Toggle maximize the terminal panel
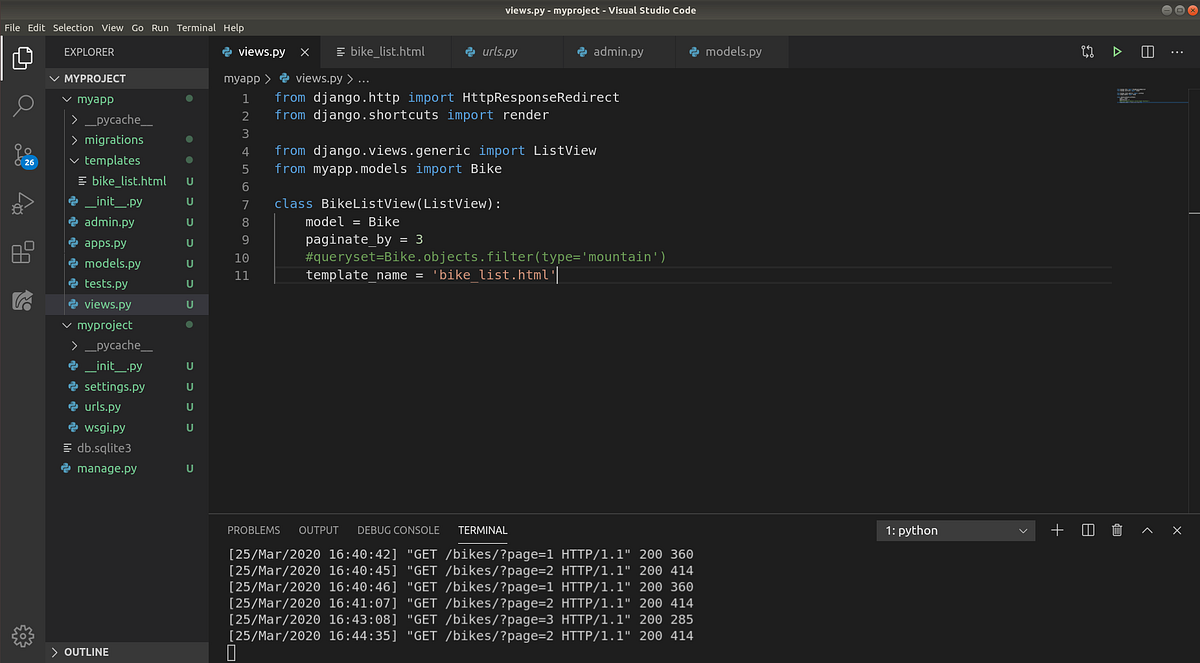 tap(1147, 530)
